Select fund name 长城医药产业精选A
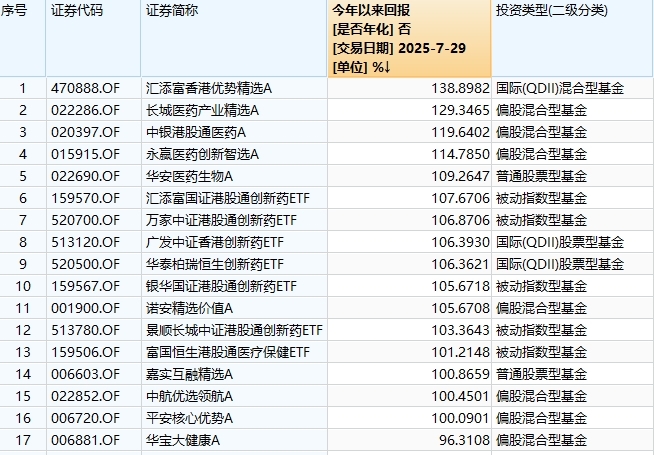 coord(202,111)
